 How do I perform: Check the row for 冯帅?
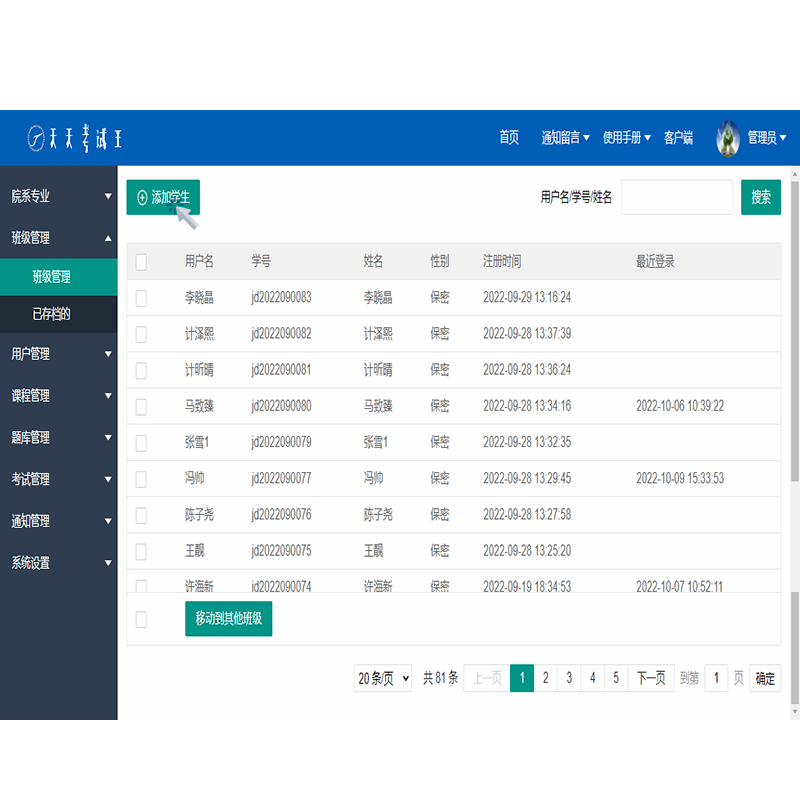141,479
